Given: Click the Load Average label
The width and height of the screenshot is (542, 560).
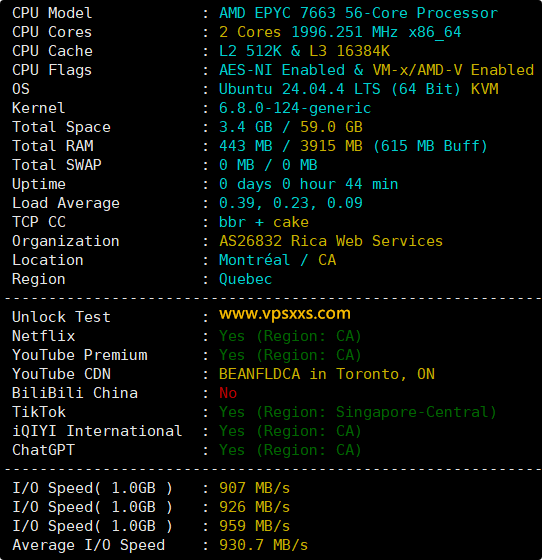Looking at the screenshot, I should pyautogui.click(x=66, y=203).
